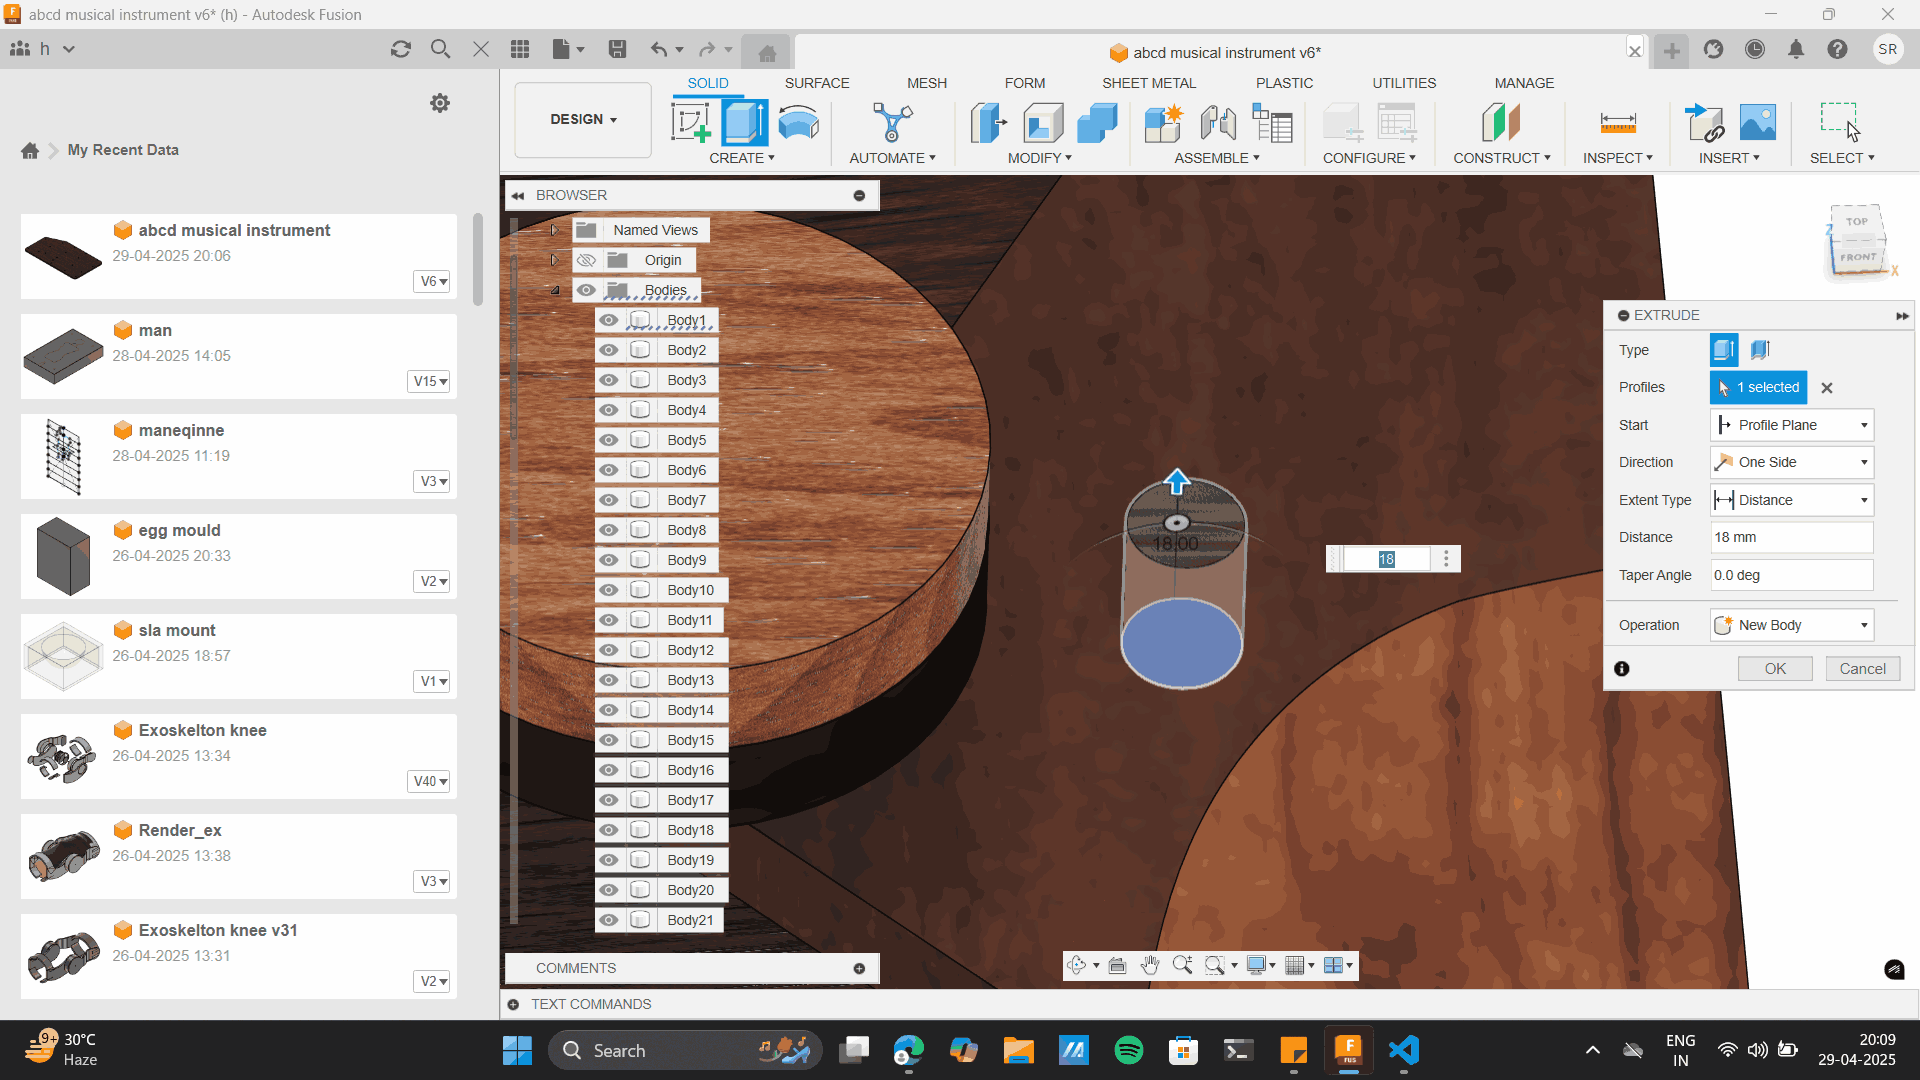
Task: Select the Press Pull modify tool
Action: [989, 123]
